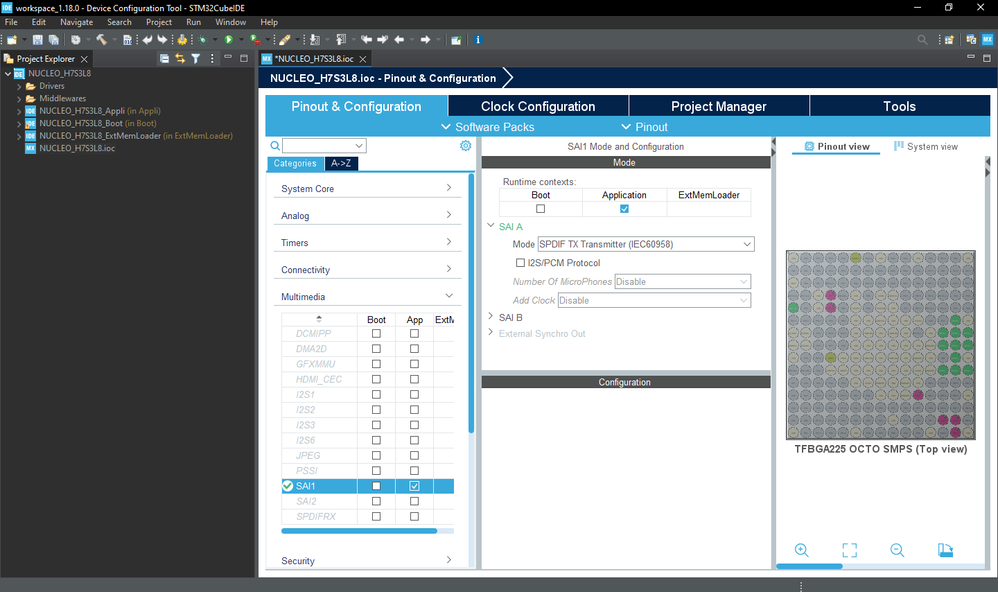Check the Boot box for SPDIFRX
The image size is (998, 592).
click(376, 517)
